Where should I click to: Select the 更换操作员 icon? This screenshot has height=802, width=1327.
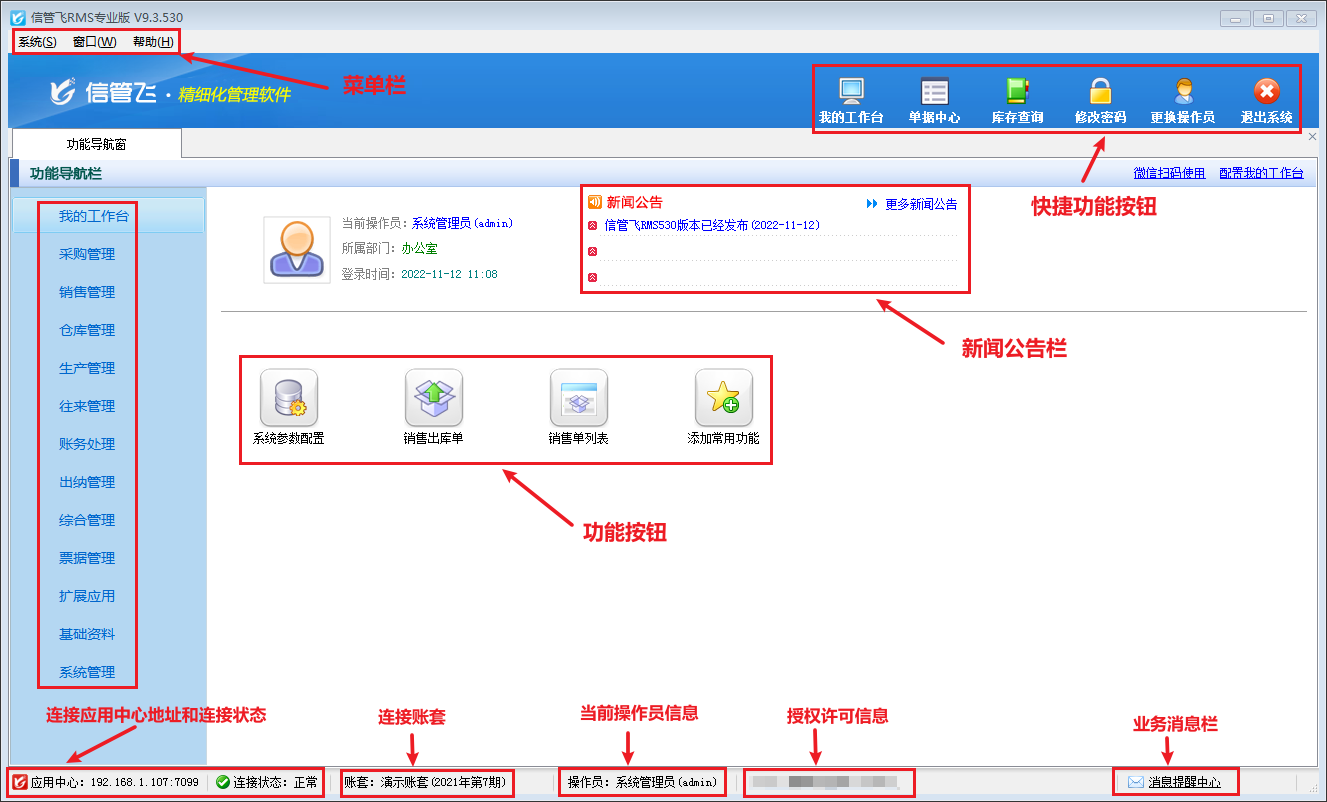pos(1183,93)
